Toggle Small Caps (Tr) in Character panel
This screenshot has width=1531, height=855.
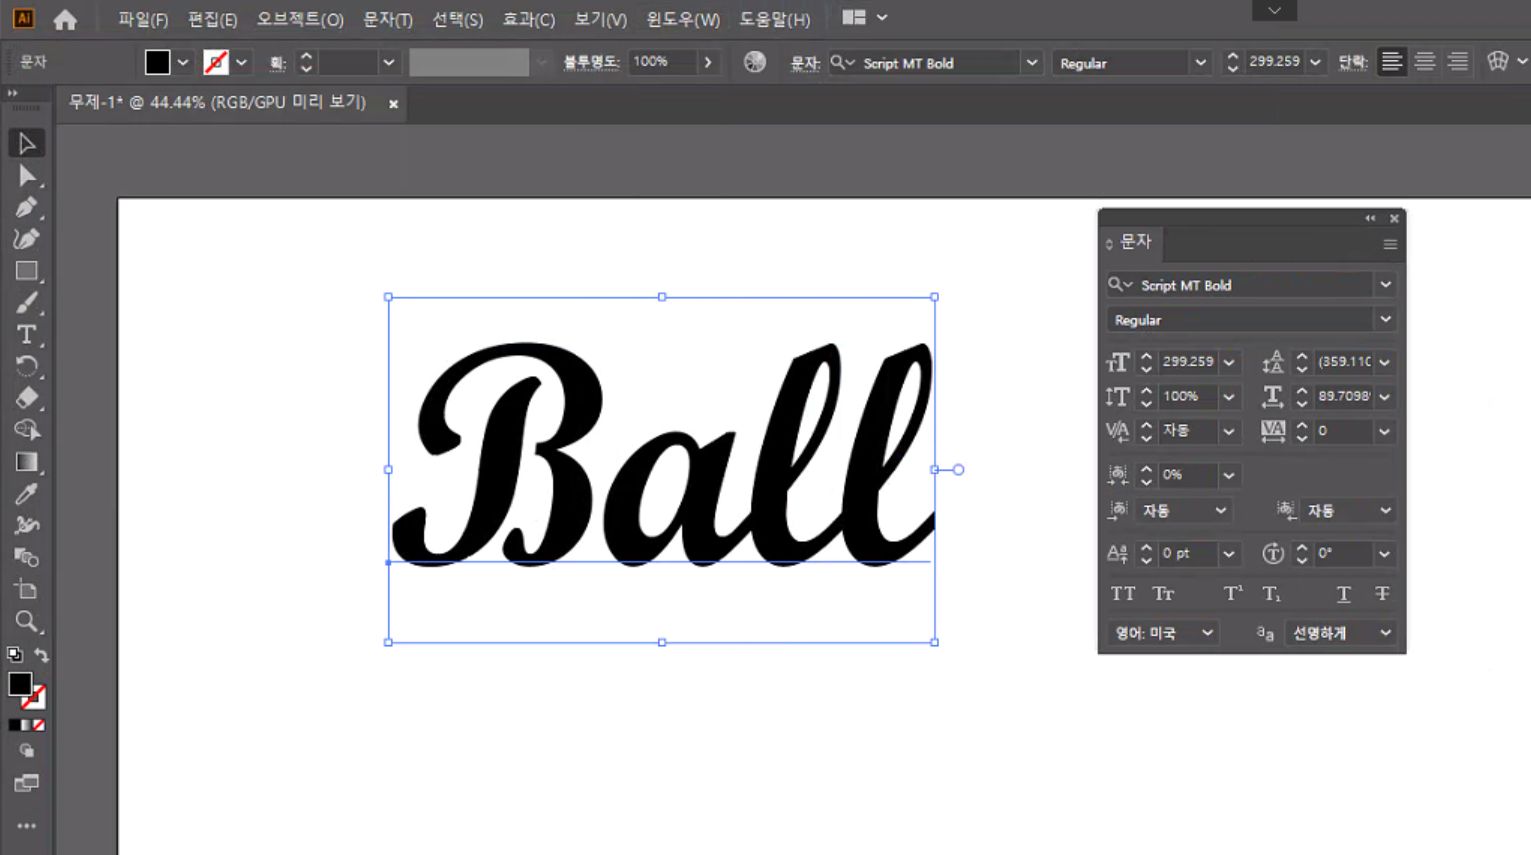[1163, 594]
